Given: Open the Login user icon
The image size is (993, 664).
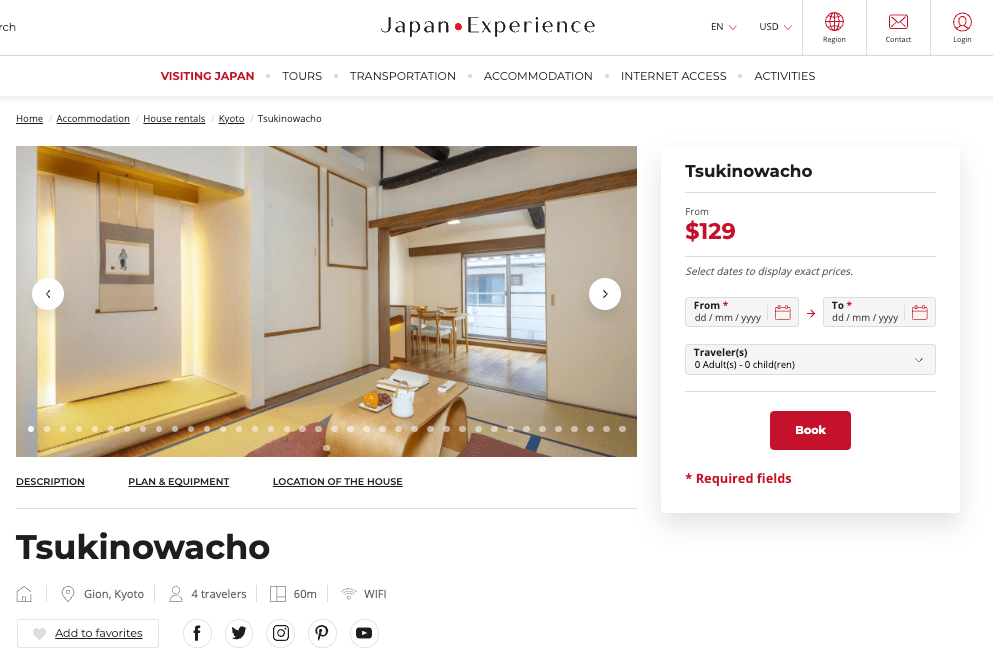Looking at the screenshot, I should coord(962,22).
